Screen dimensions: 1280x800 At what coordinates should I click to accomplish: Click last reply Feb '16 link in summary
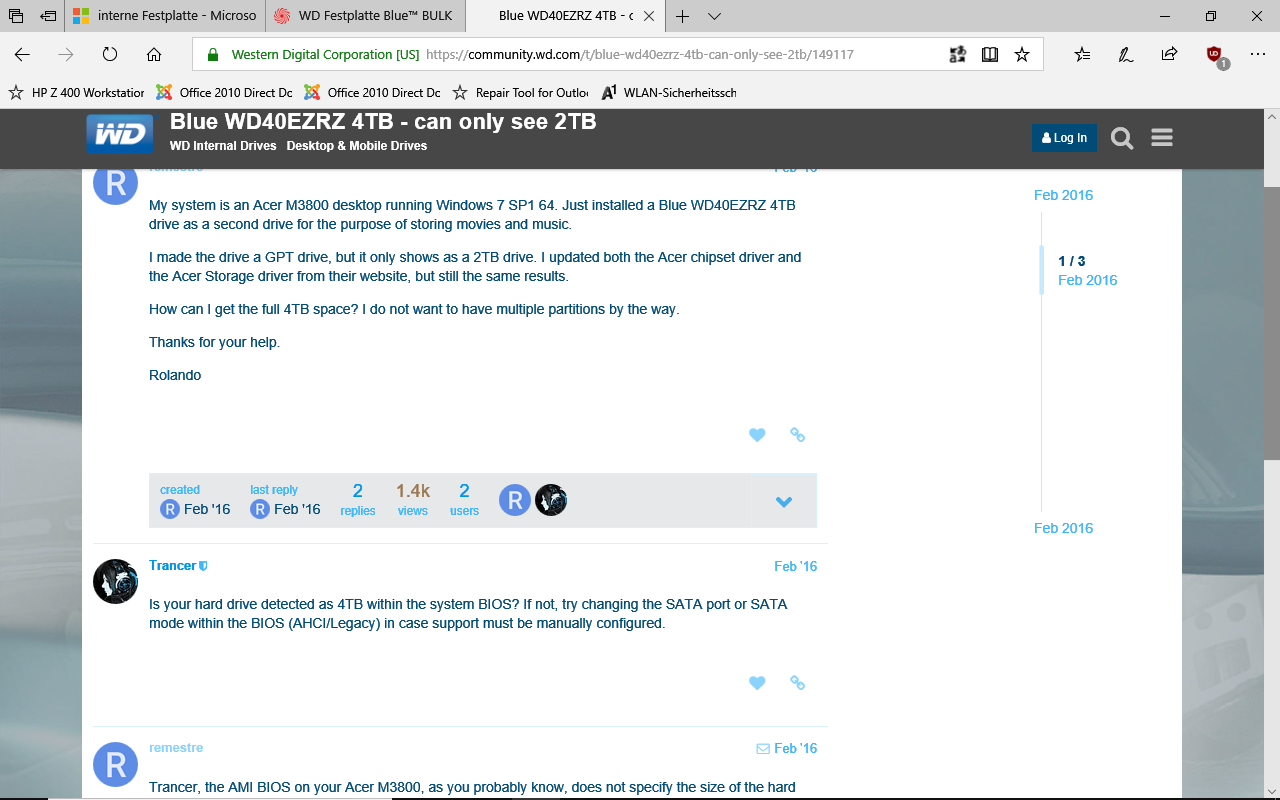285,501
